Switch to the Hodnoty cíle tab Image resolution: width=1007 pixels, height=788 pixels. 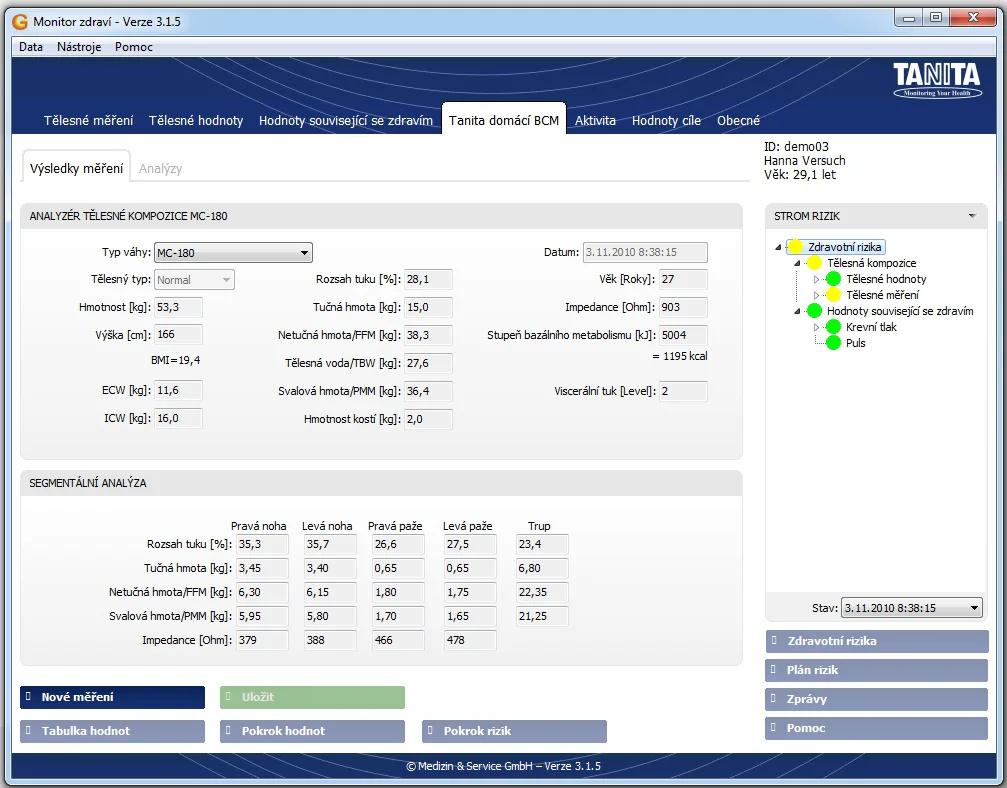(666, 121)
